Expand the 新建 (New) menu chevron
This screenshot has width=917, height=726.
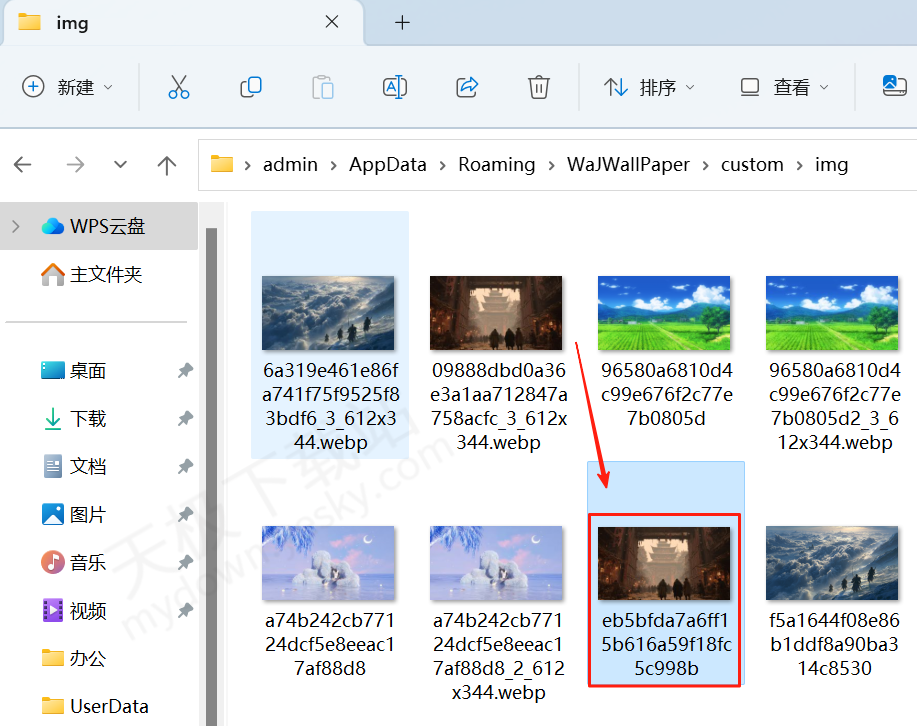(110, 87)
